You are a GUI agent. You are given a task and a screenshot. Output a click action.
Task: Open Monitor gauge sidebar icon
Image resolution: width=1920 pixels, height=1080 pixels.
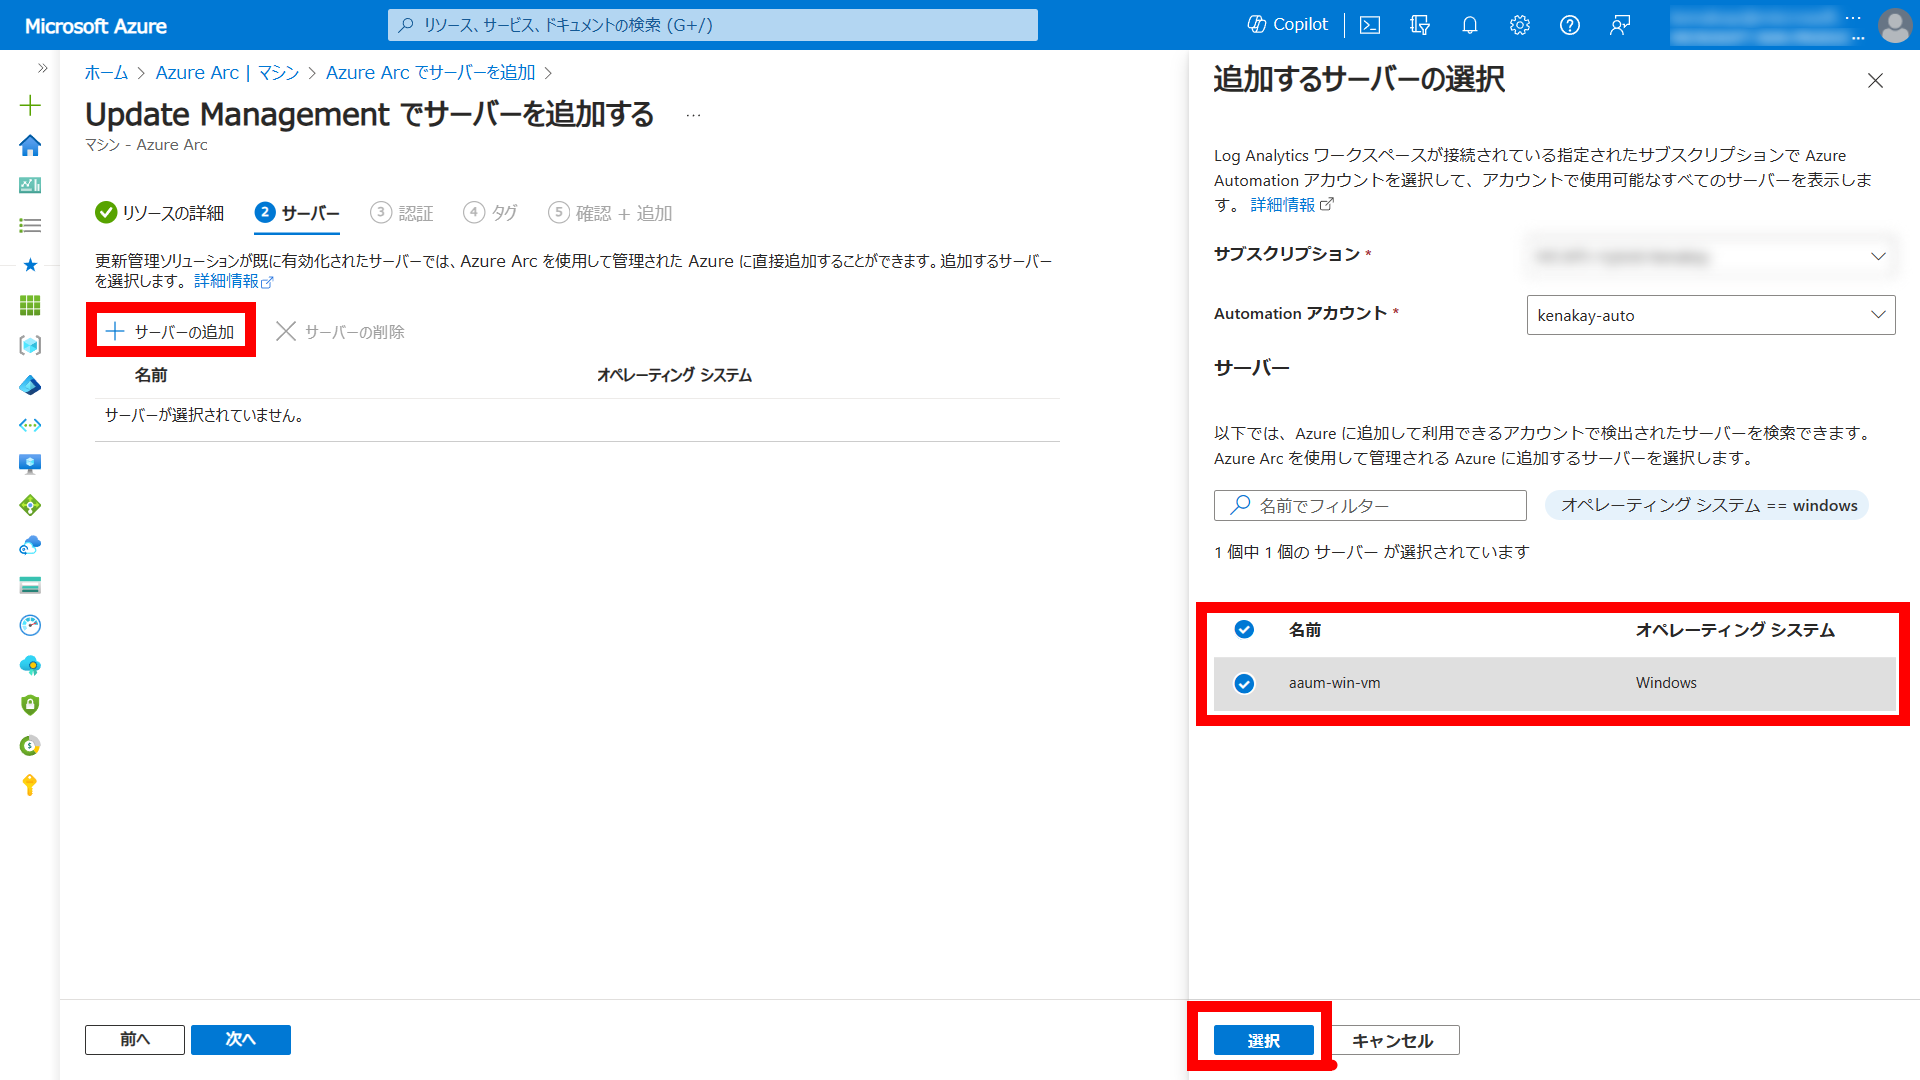30,625
